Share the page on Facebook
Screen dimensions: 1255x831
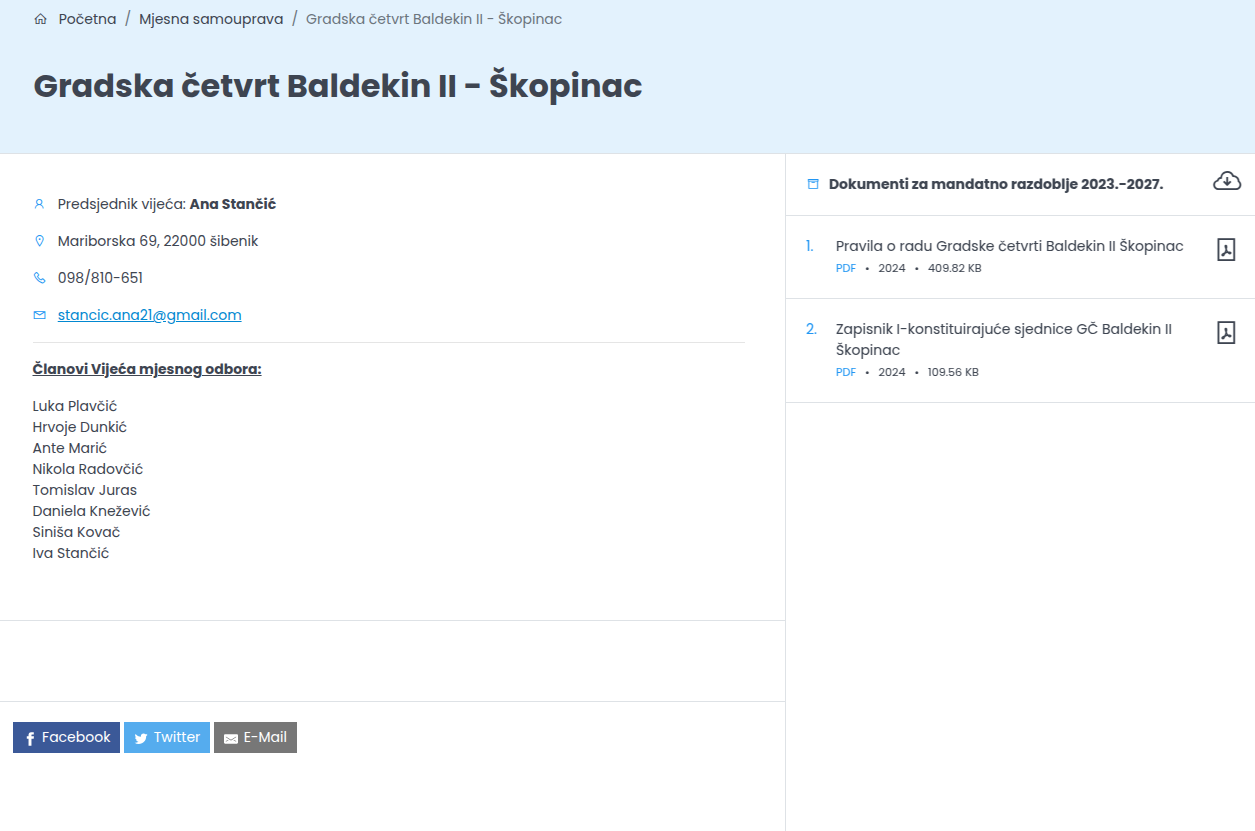(x=66, y=737)
